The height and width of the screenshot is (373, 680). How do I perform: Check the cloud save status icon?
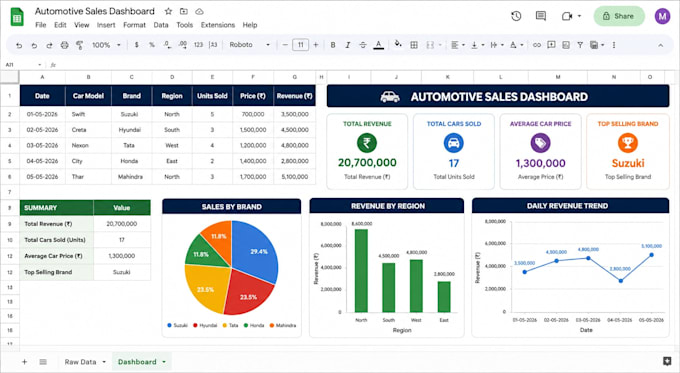[x=199, y=11]
